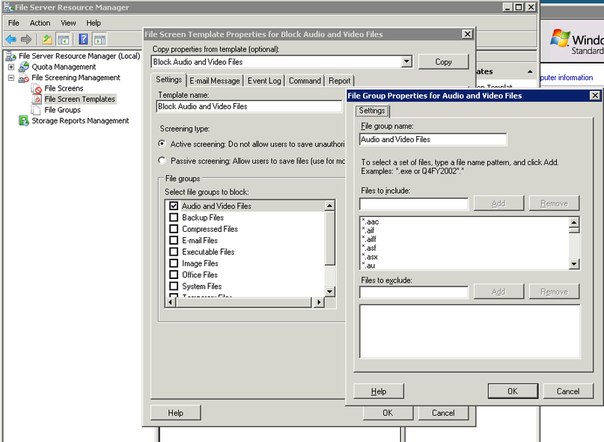The width and height of the screenshot is (604, 442).
Task: Open the Help menu
Action: click(x=93, y=23)
